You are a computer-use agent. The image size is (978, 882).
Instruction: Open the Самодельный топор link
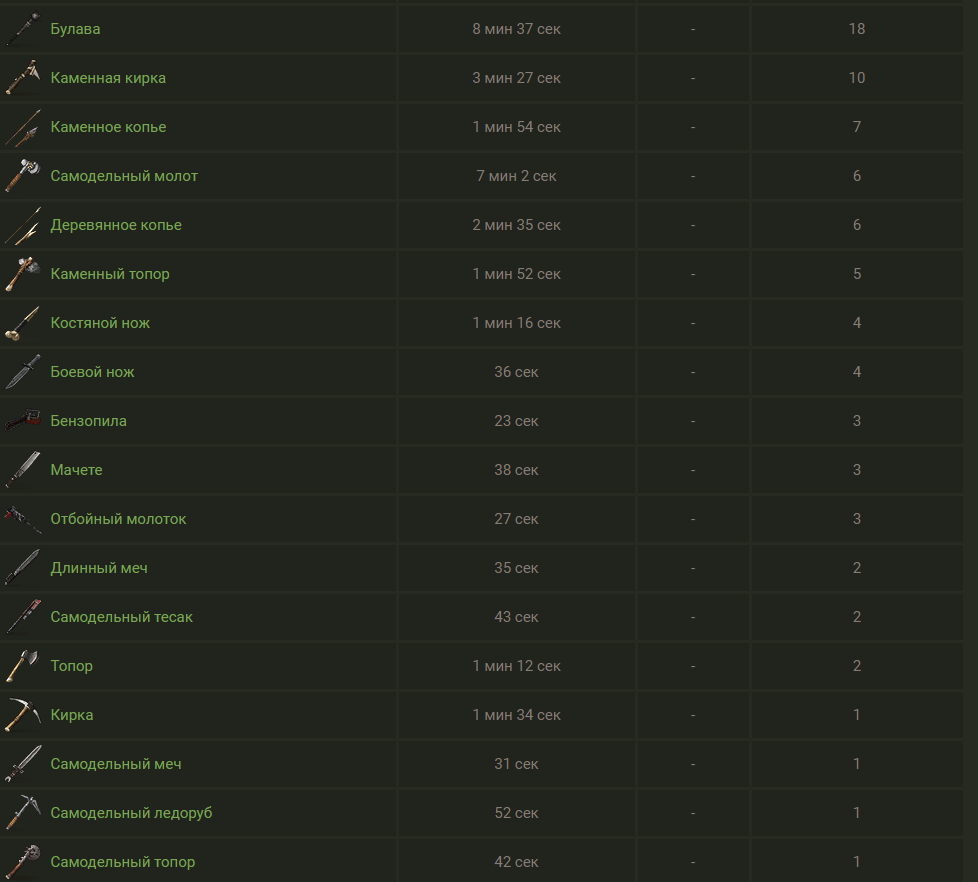pos(123,861)
